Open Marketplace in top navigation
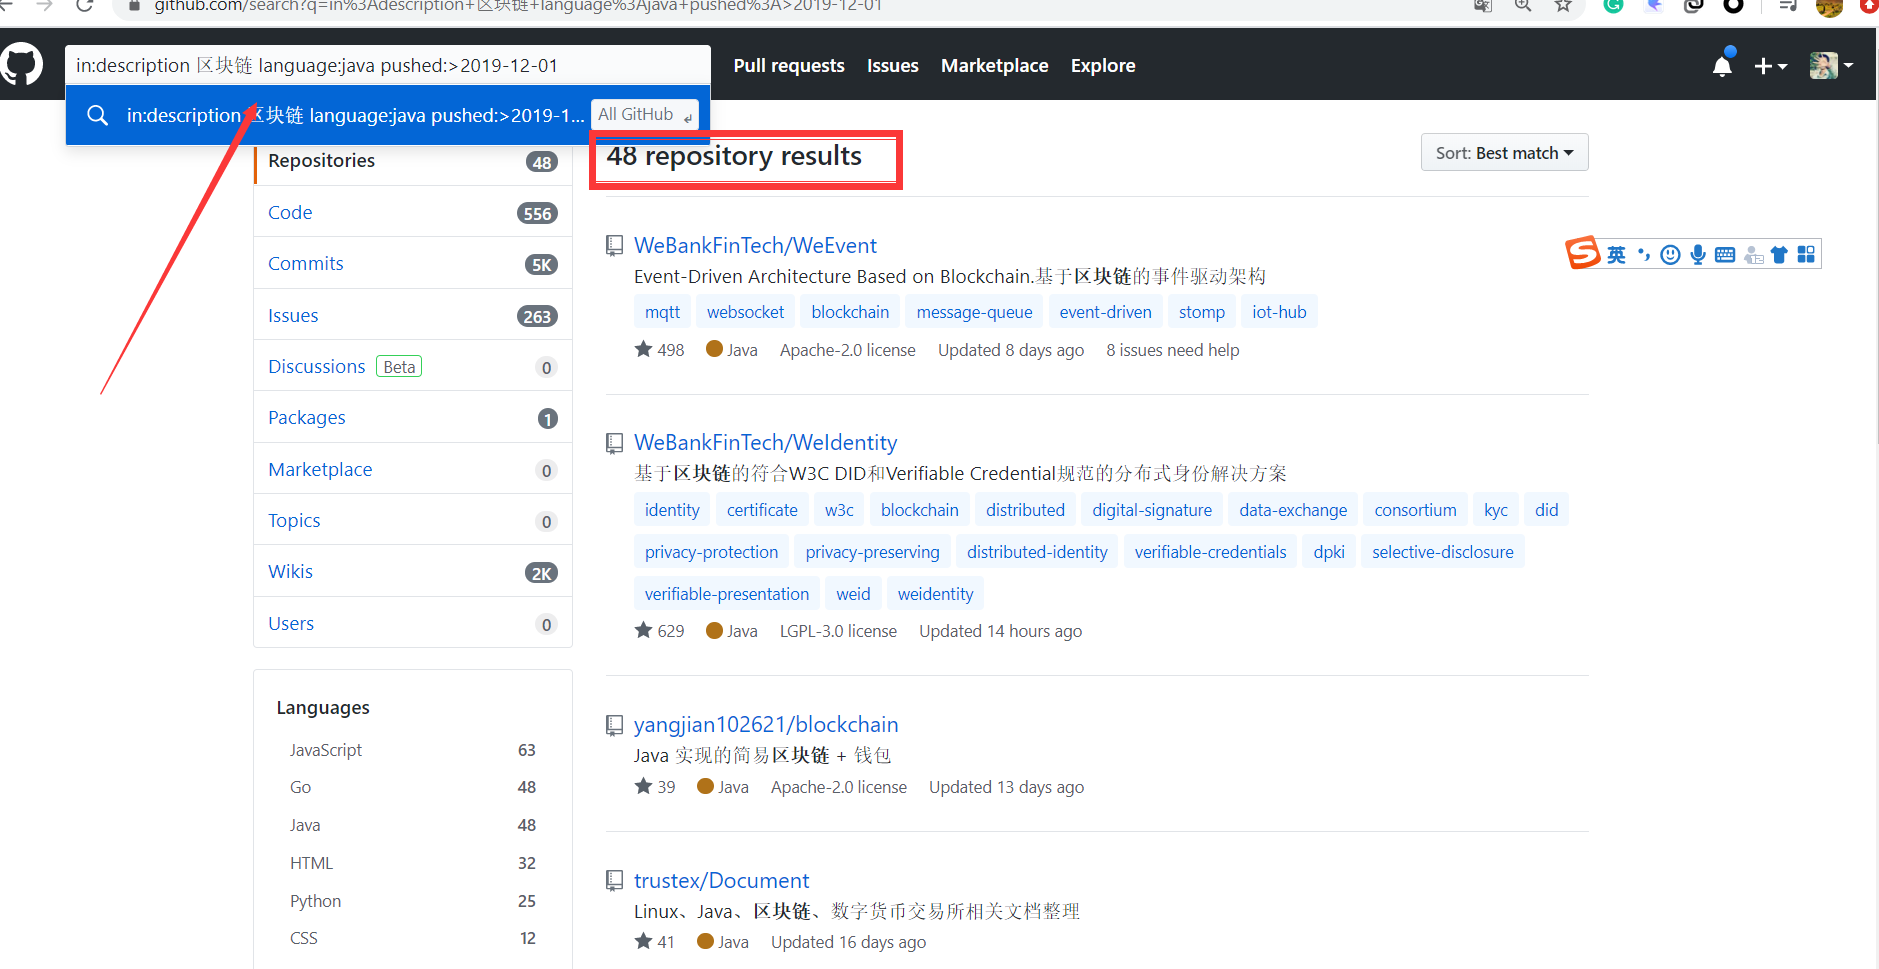The image size is (1879, 969). (x=994, y=66)
